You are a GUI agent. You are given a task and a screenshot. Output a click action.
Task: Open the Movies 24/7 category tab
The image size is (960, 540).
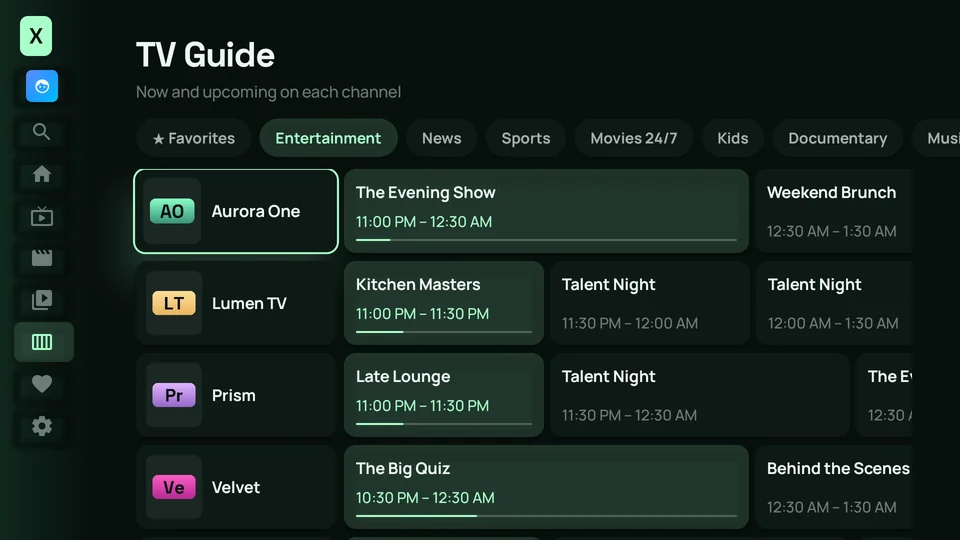tap(634, 138)
